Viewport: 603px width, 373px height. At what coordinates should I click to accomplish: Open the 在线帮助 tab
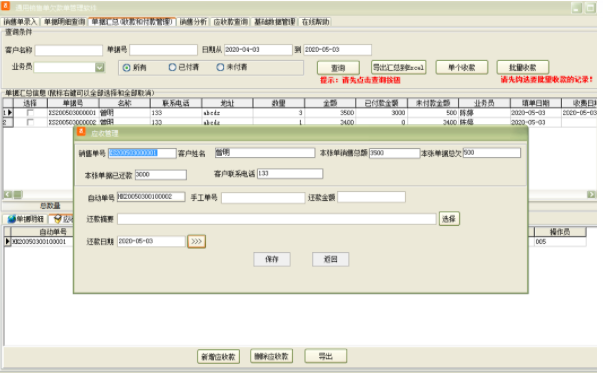pos(315,22)
